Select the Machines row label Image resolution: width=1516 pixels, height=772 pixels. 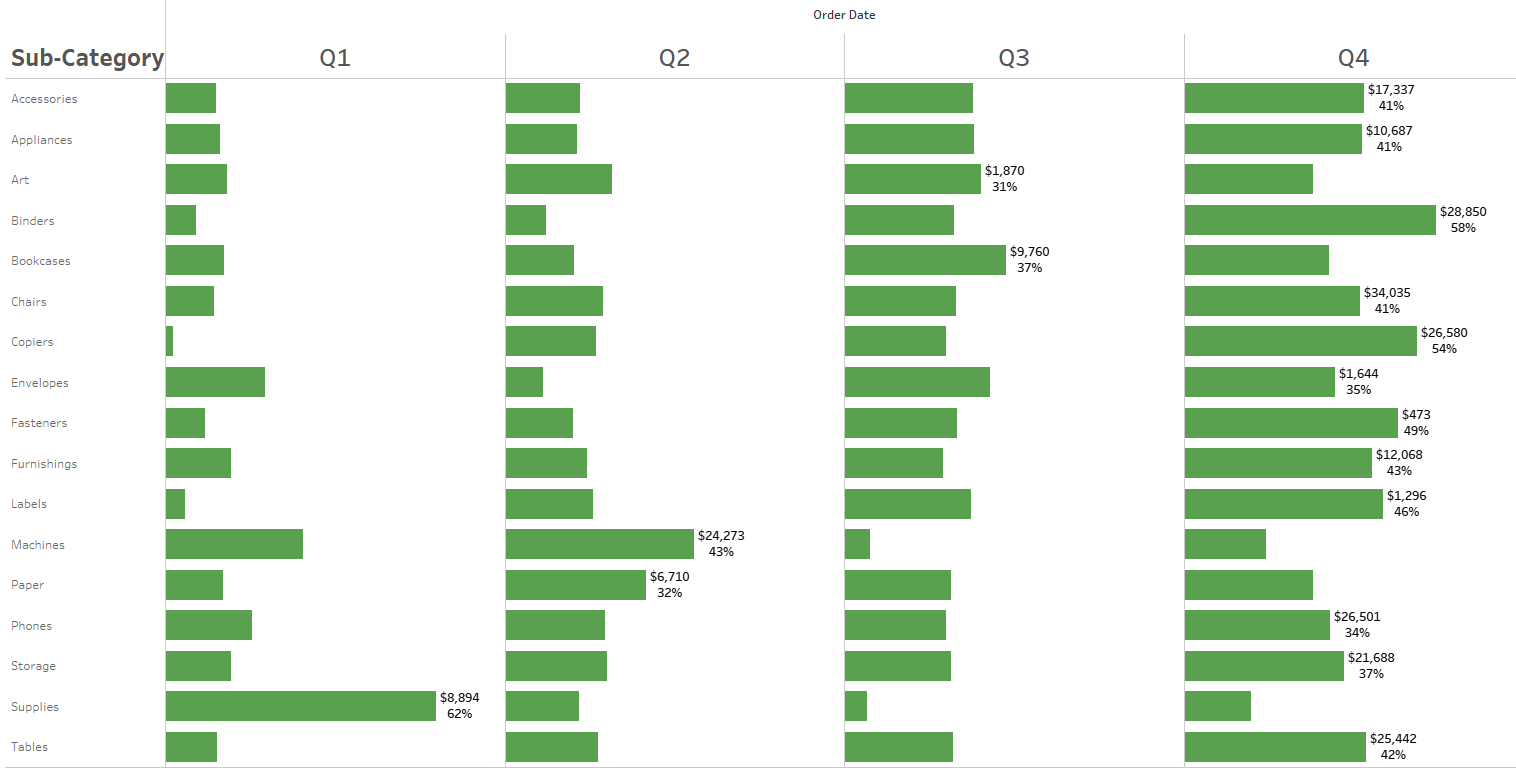[x=38, y=545]
